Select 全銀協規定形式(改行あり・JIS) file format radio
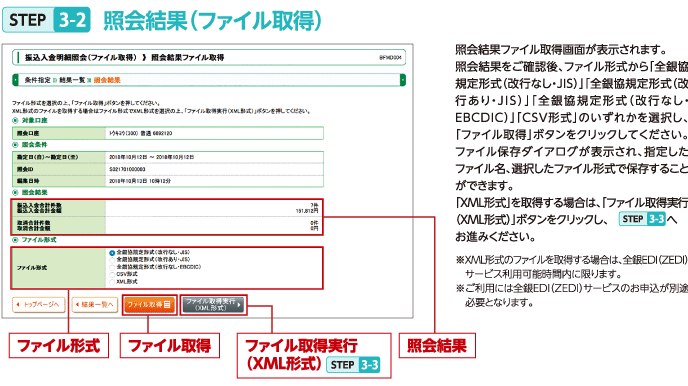Viewport: 688px width, 386px height. pyautogui.click(x=112, y=260)
